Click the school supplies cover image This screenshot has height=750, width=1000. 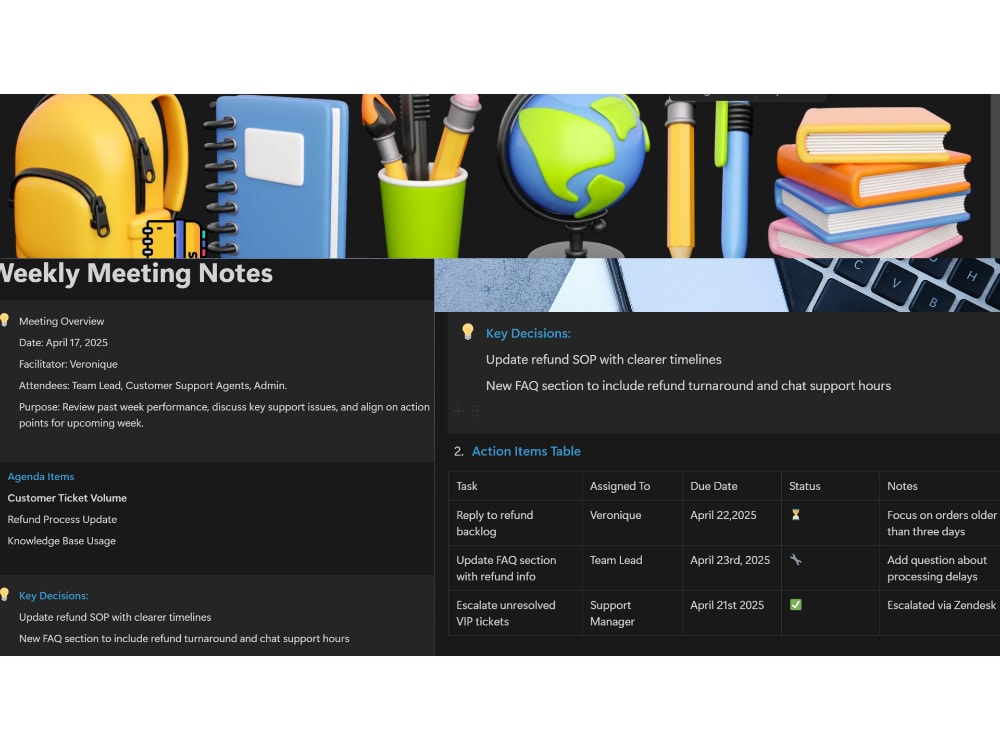click(x=500, y=176)
